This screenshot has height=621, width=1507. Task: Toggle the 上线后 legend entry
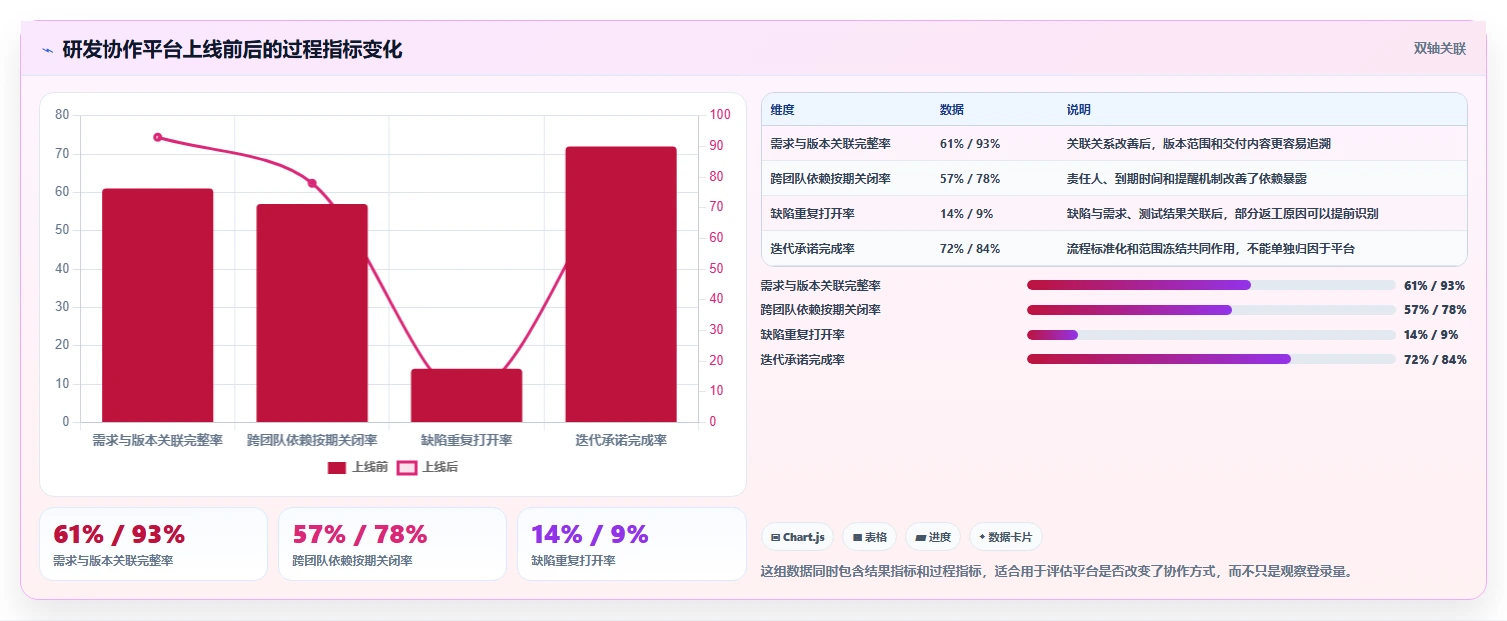coord(427,467)
